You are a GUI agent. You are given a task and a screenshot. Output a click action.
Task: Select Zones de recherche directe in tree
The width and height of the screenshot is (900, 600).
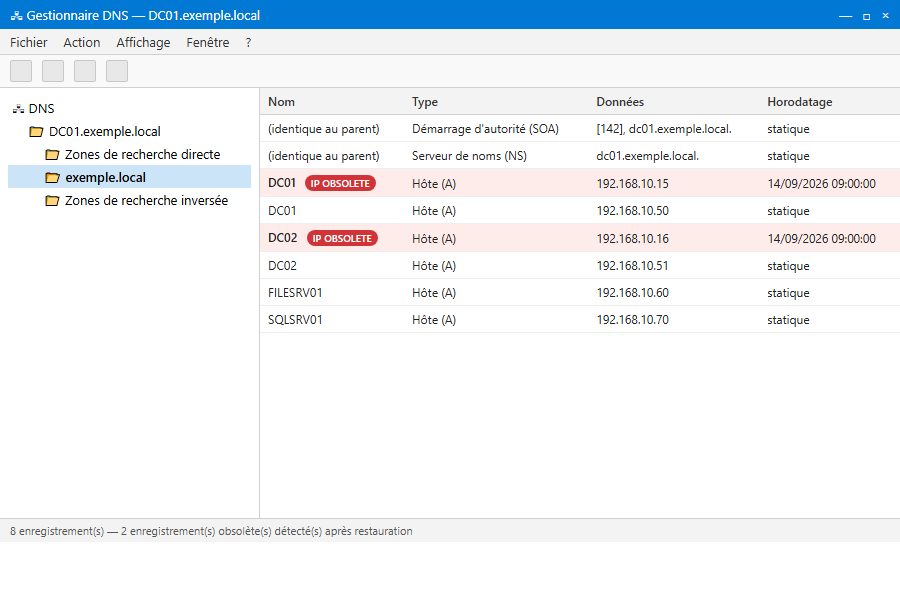click(x=142, y=154)
